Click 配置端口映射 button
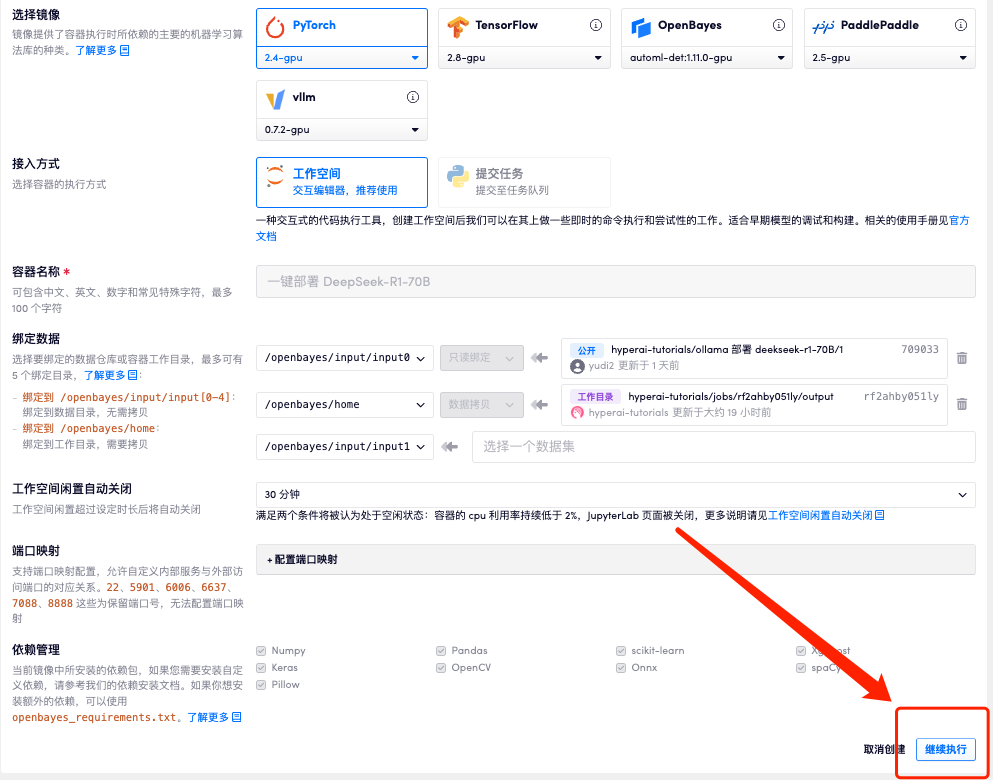This screenshot has width=993, height=780. 616,560
